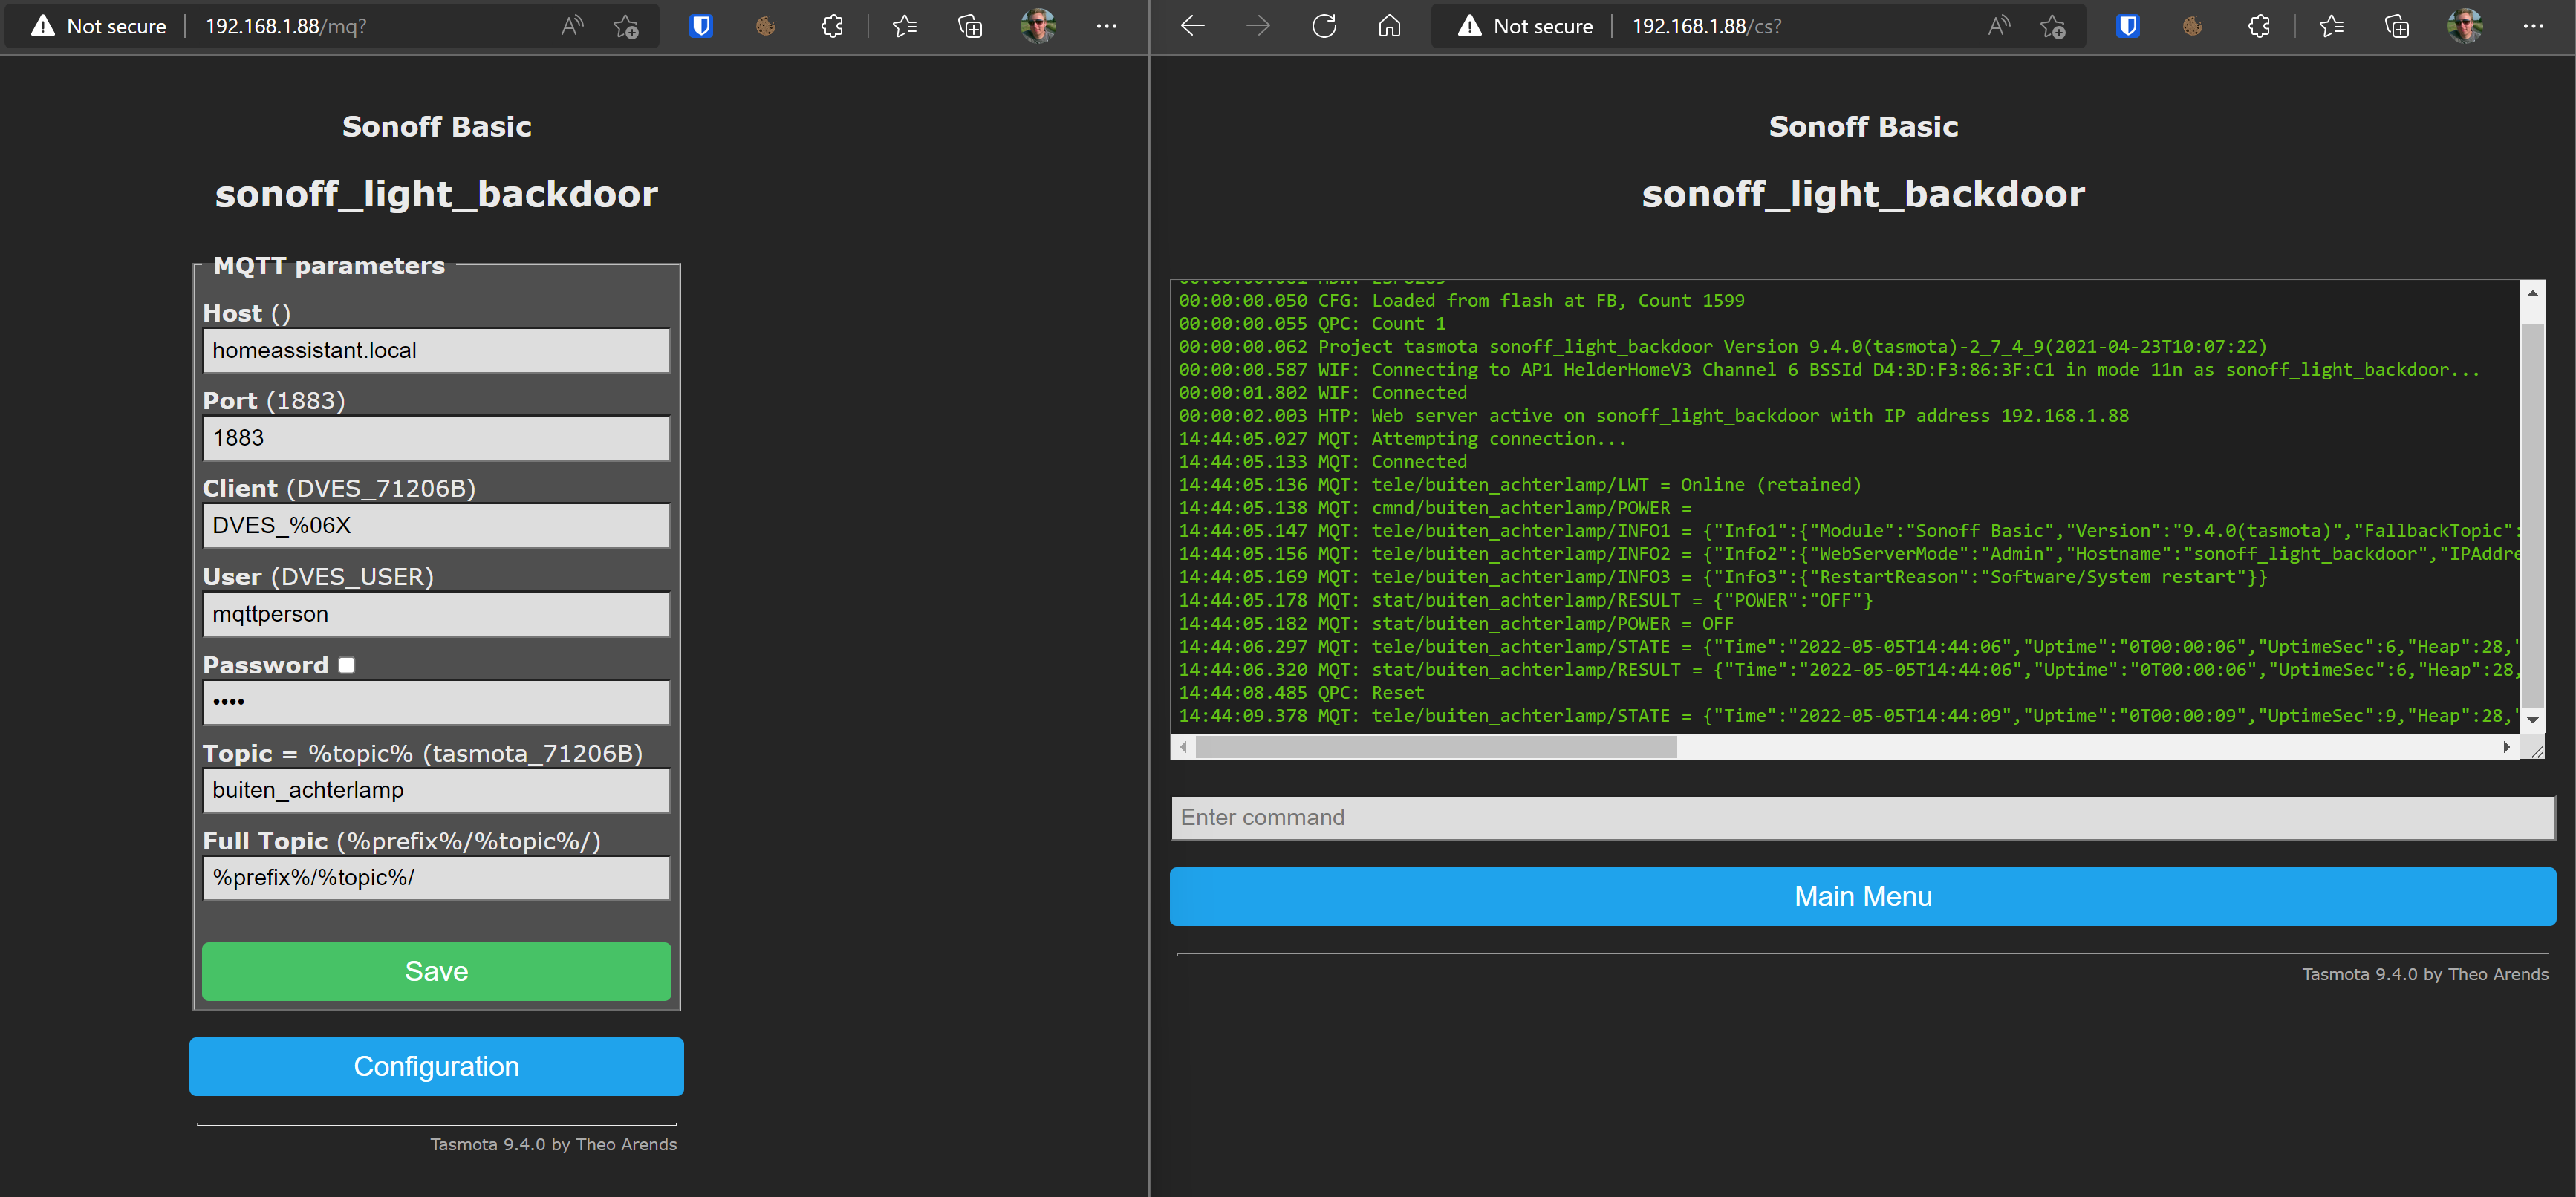Open the browser extensions puzzle icon
Viewport: 2576px width, 1197px height.
coord(2260,26)
